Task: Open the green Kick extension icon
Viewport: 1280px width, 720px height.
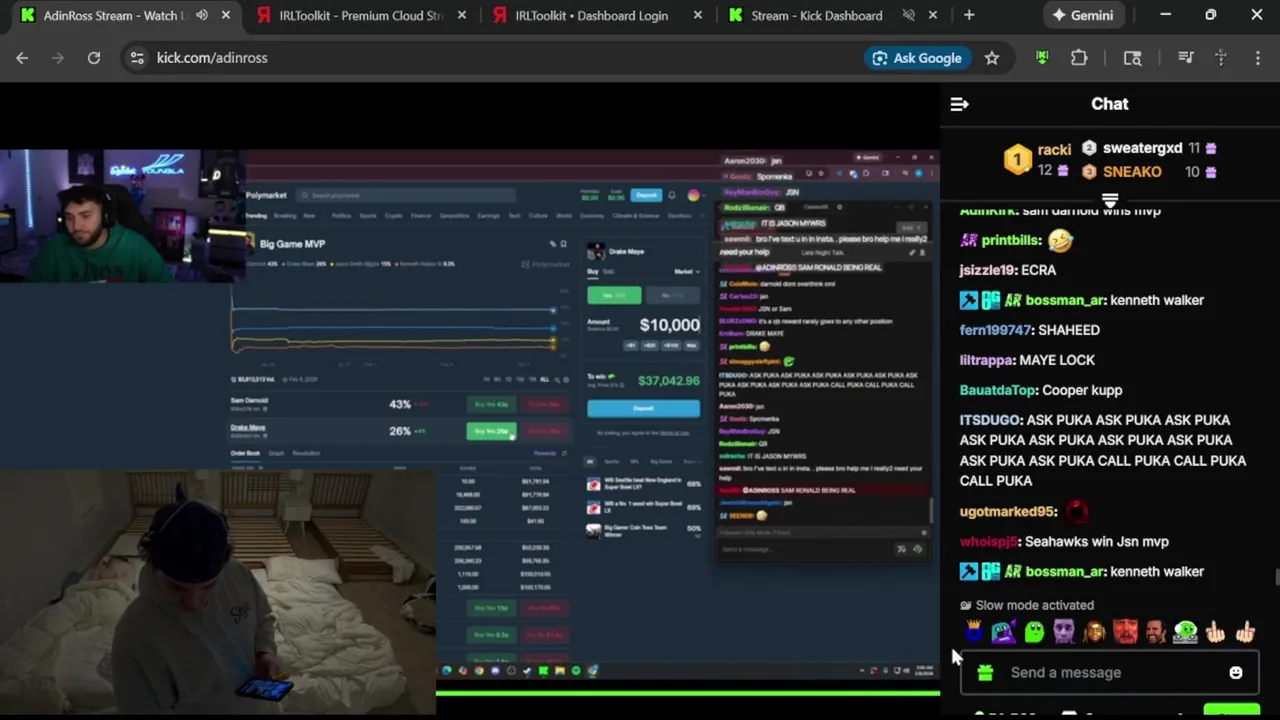Action: point(1042,58)
